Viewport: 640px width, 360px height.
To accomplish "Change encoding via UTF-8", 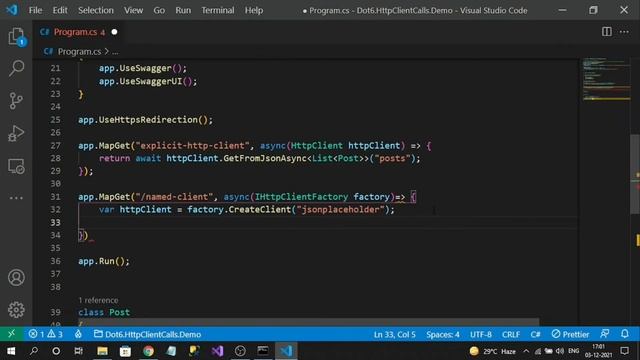I will (x=481, y=334).
